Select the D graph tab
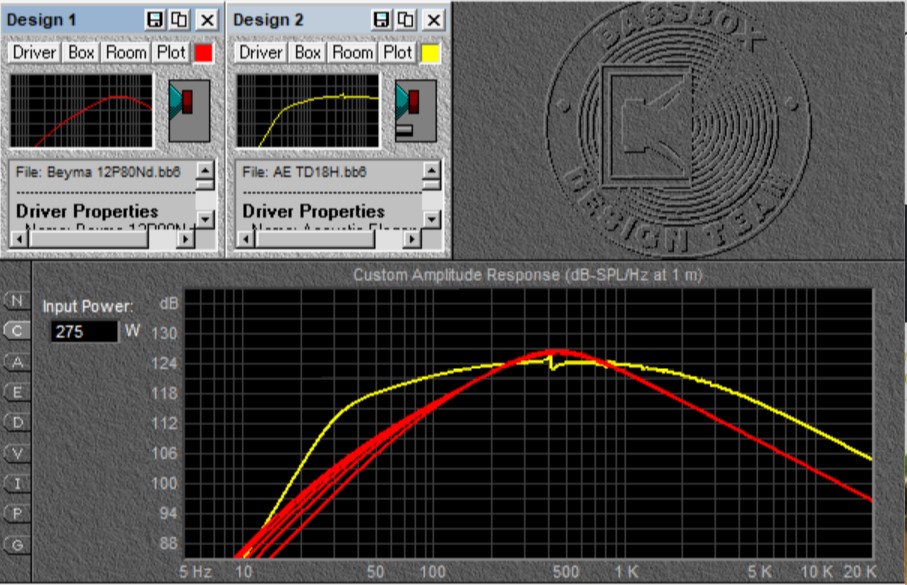Image resolution: width=907 pixels, height=585 pixels. tap(17, 422)
